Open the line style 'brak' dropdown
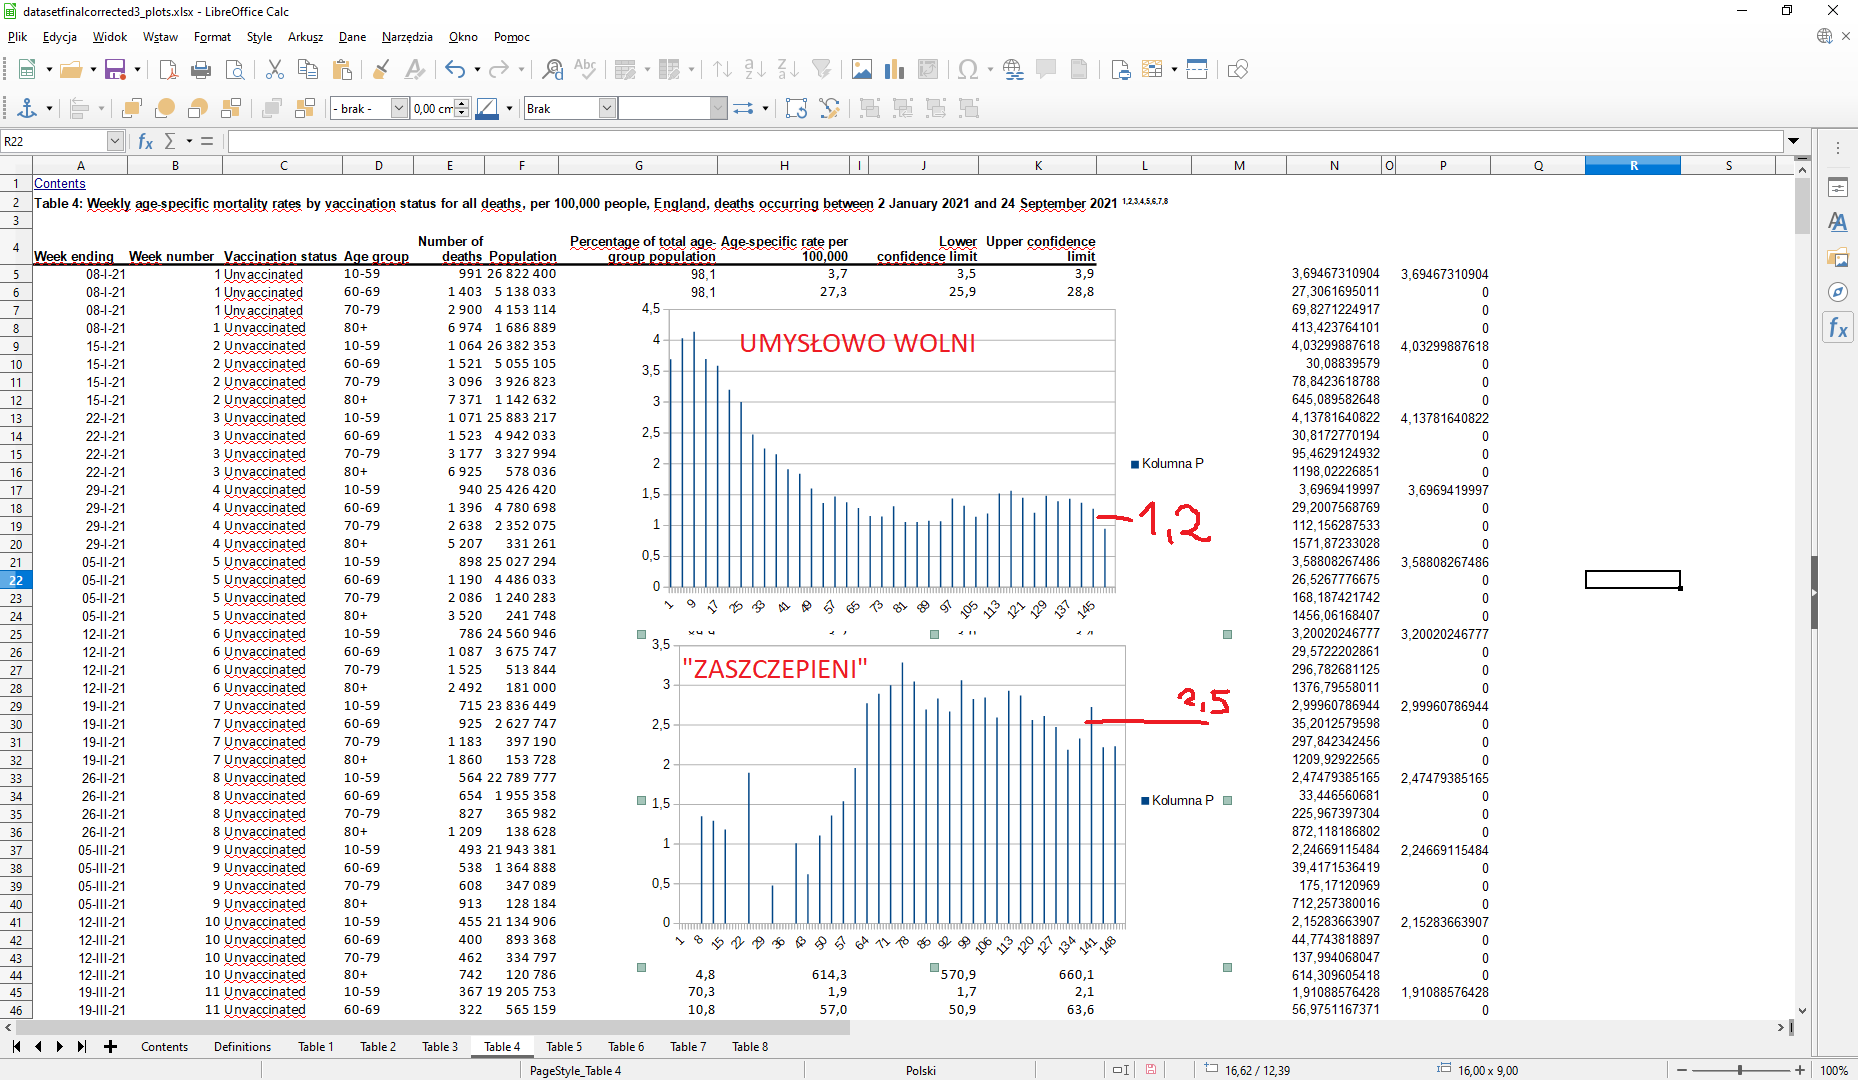The height and width of the screenshot is (1080, 1858). coord(399,108)
